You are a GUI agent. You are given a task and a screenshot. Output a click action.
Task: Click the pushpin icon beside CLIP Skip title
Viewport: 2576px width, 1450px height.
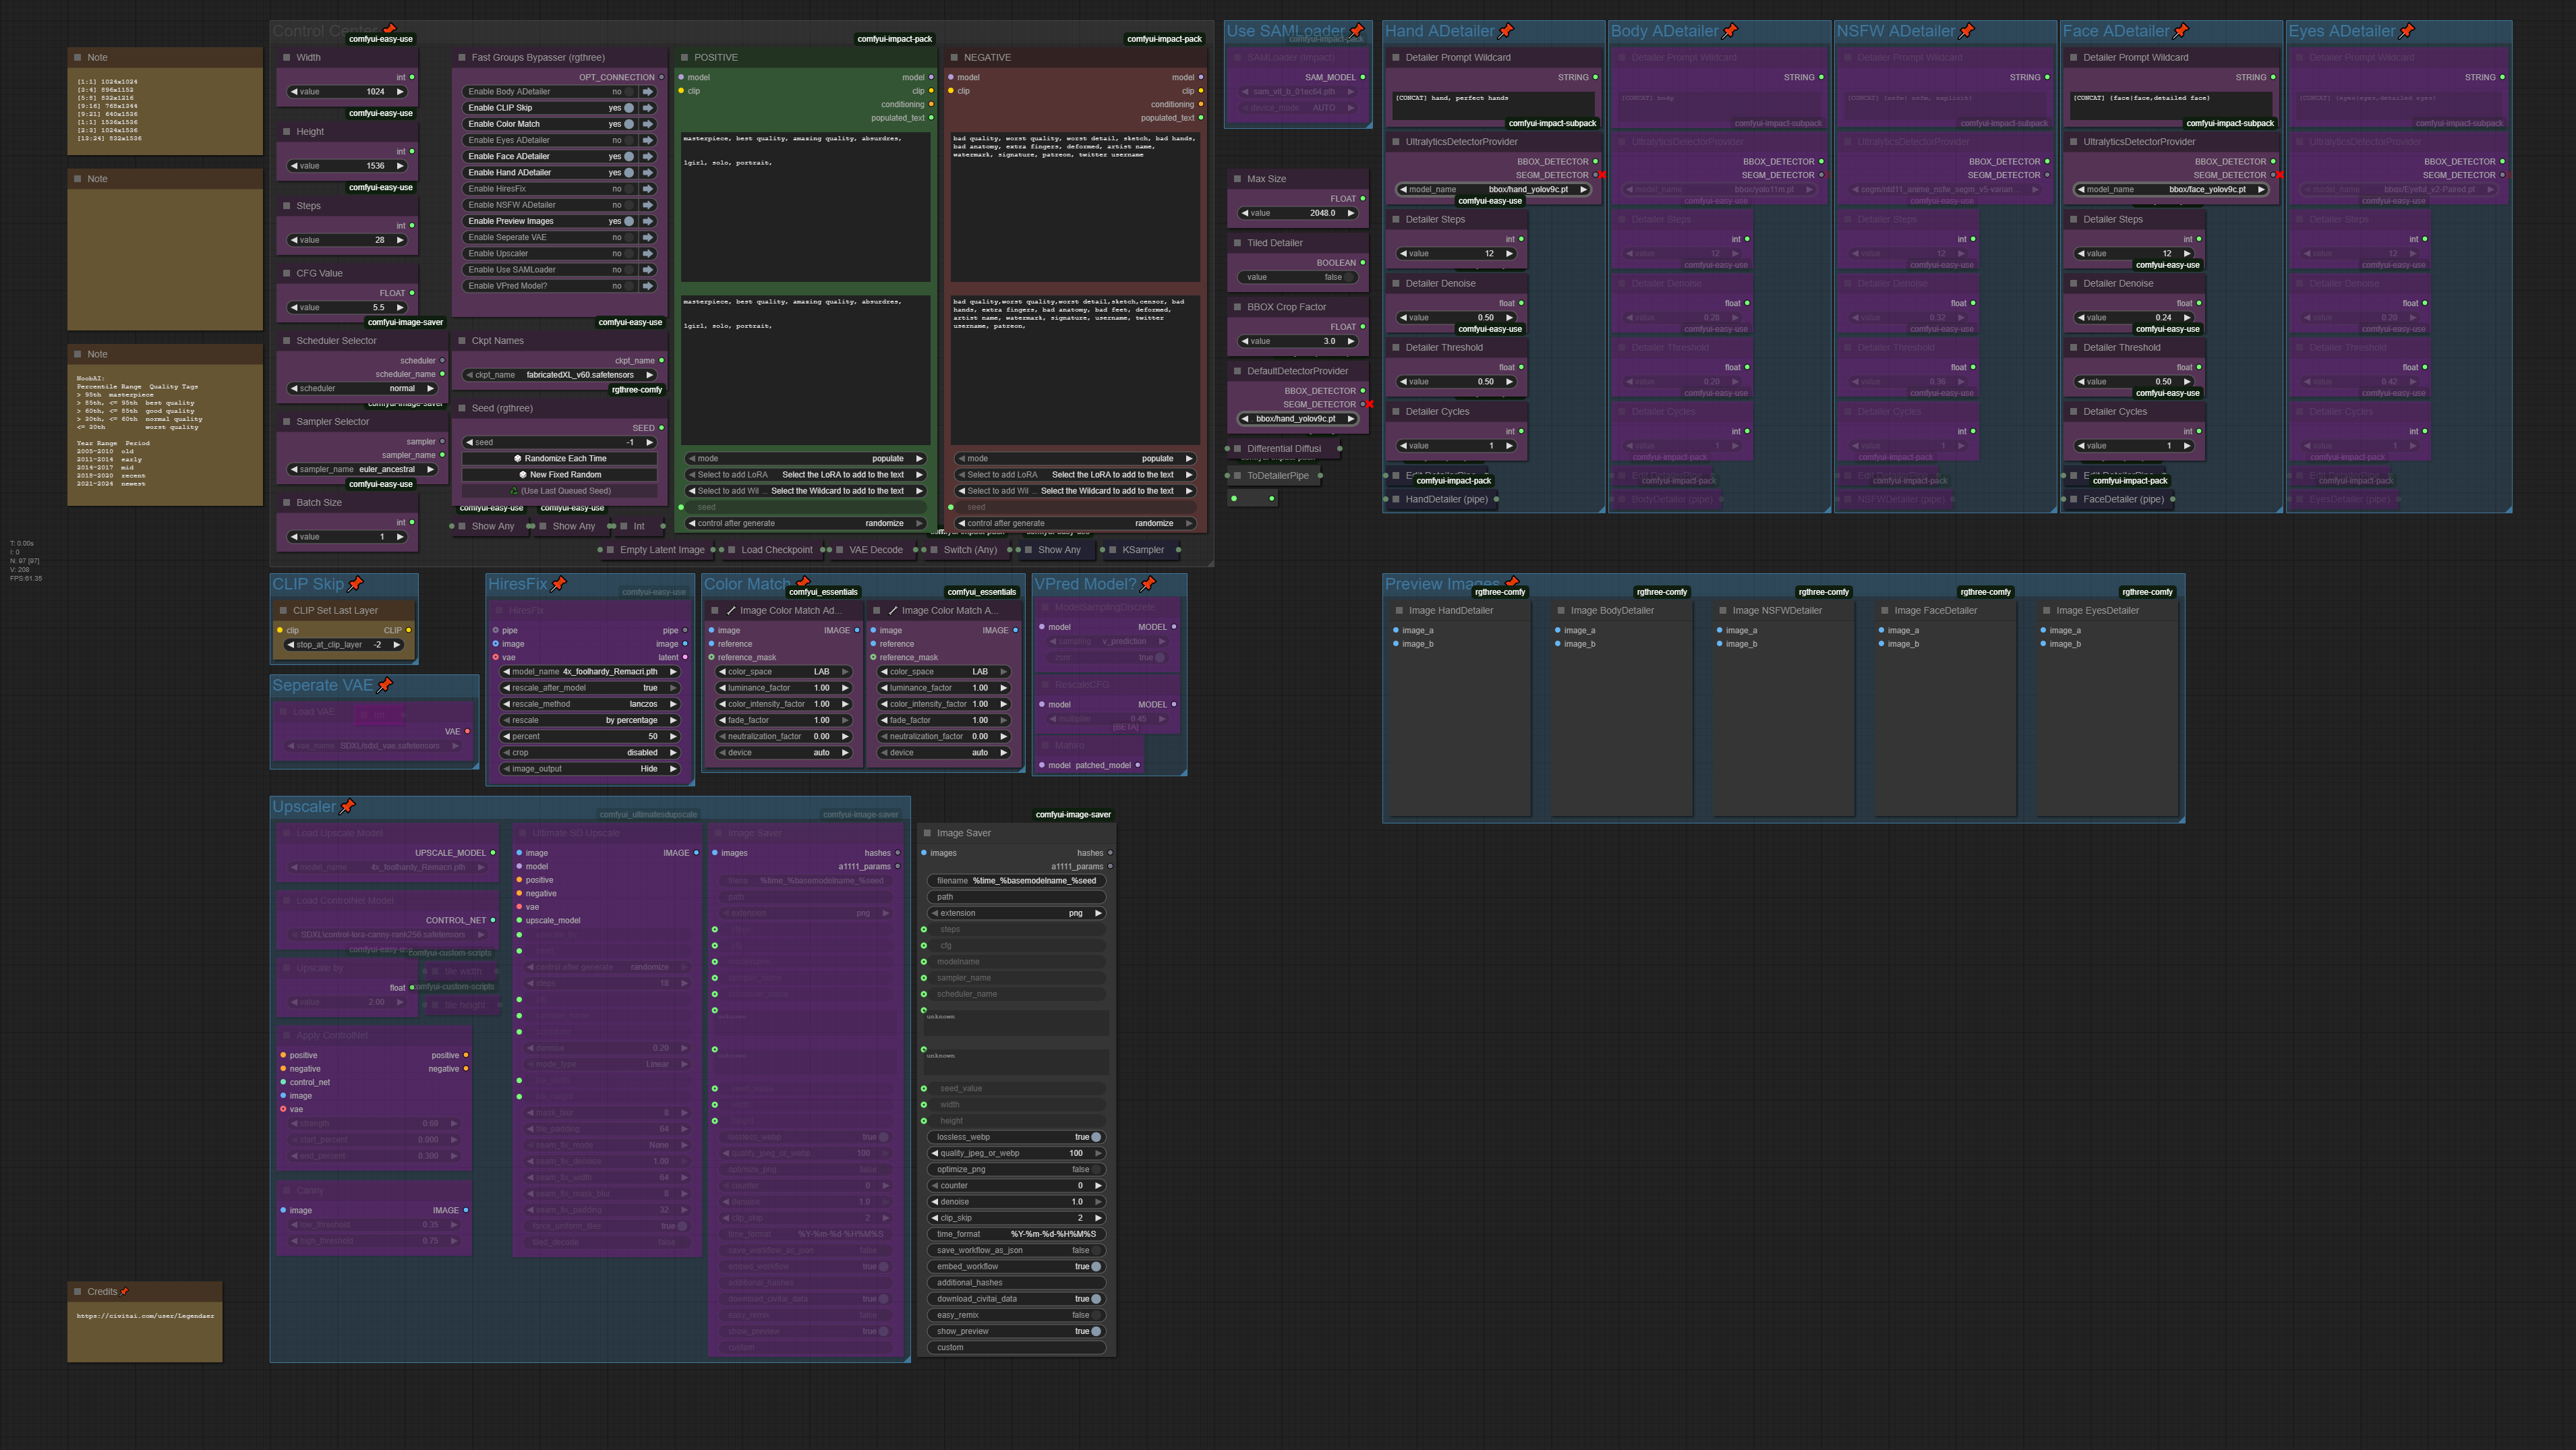[x=355, y=584]
